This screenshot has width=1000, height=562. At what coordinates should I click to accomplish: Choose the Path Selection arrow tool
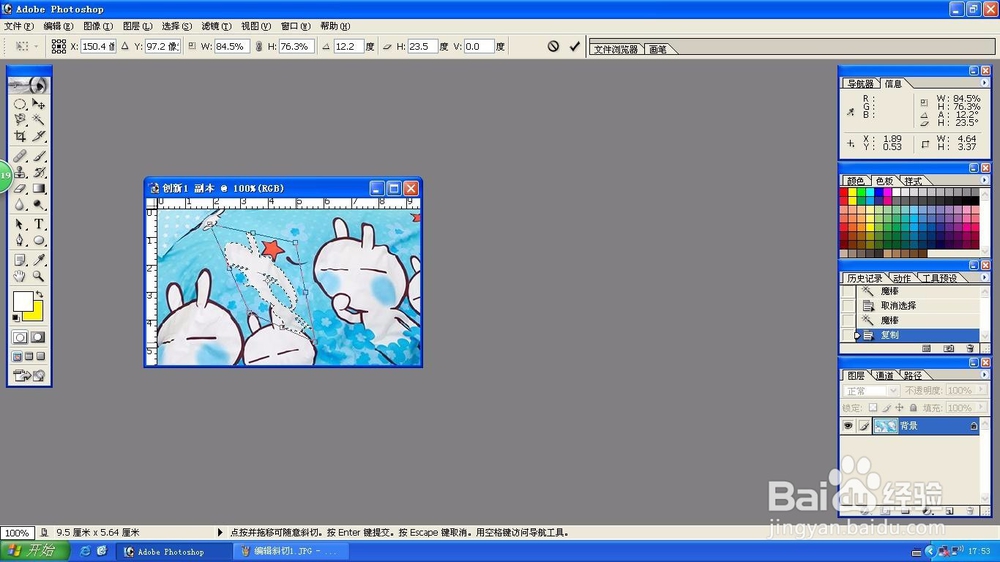click(20, 224)
